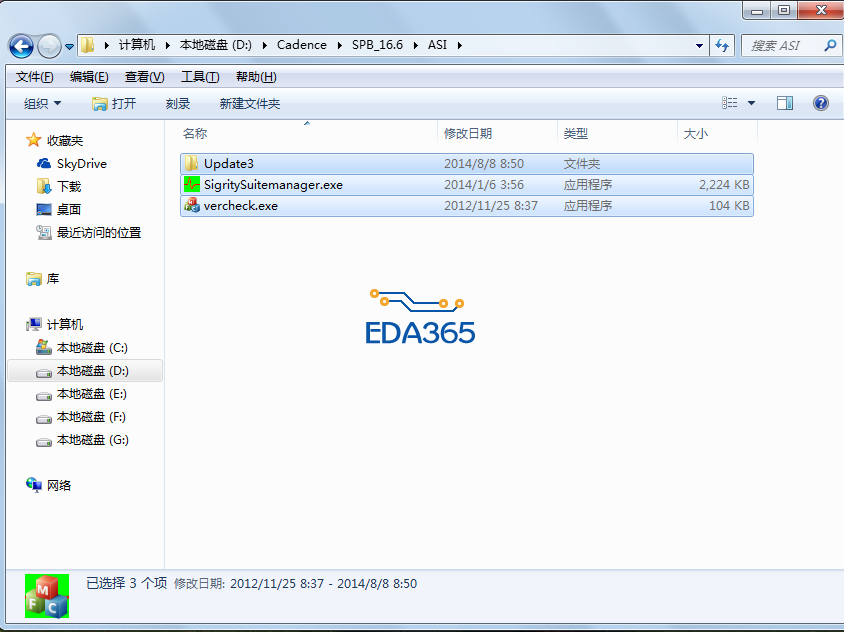Viewport: 844px width, 632px height.
Task: Click the 桌面 monitor icon
Action: (x=44, y=209)
